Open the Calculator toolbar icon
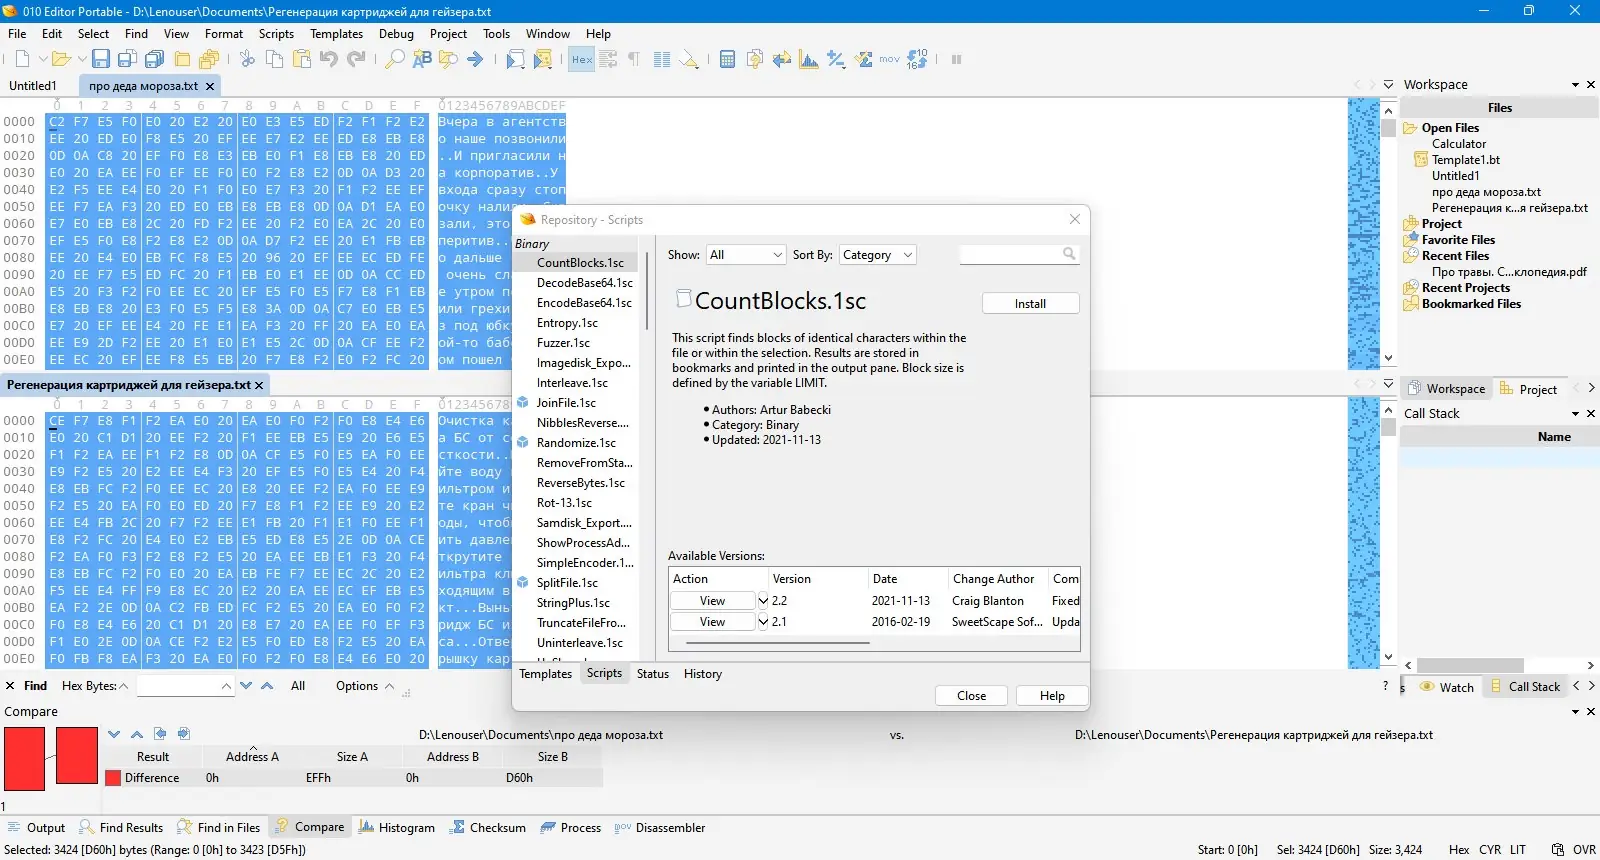 pos(727,60)
